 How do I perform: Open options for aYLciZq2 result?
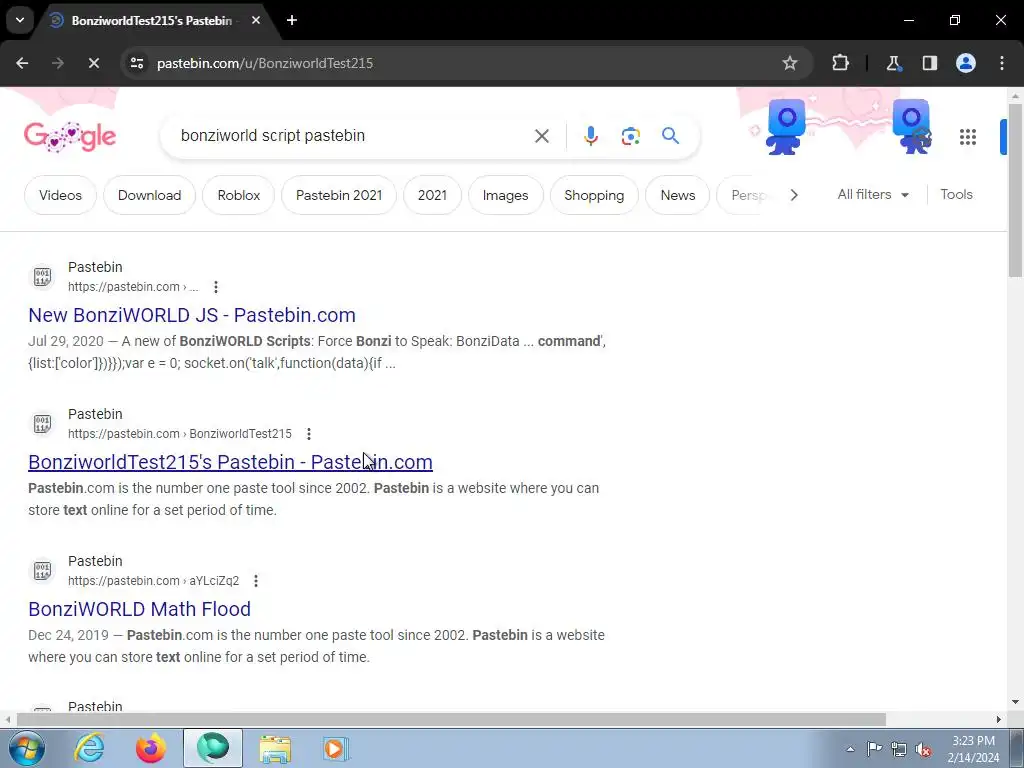click(256, 581)
